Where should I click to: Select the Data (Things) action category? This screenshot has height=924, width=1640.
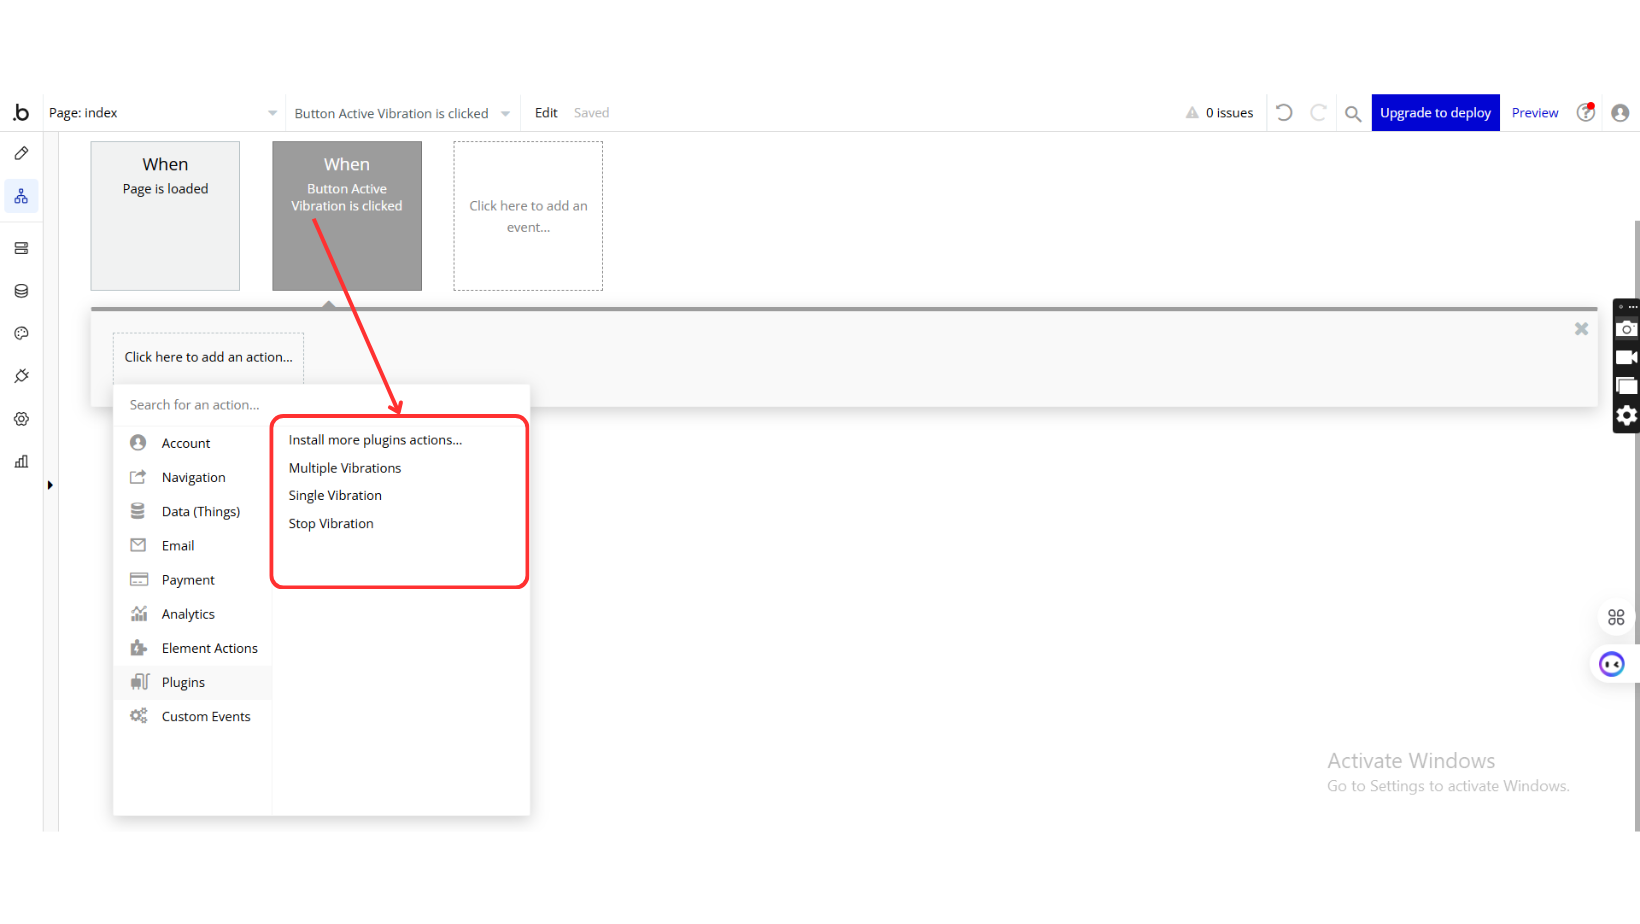pos(192,511)
